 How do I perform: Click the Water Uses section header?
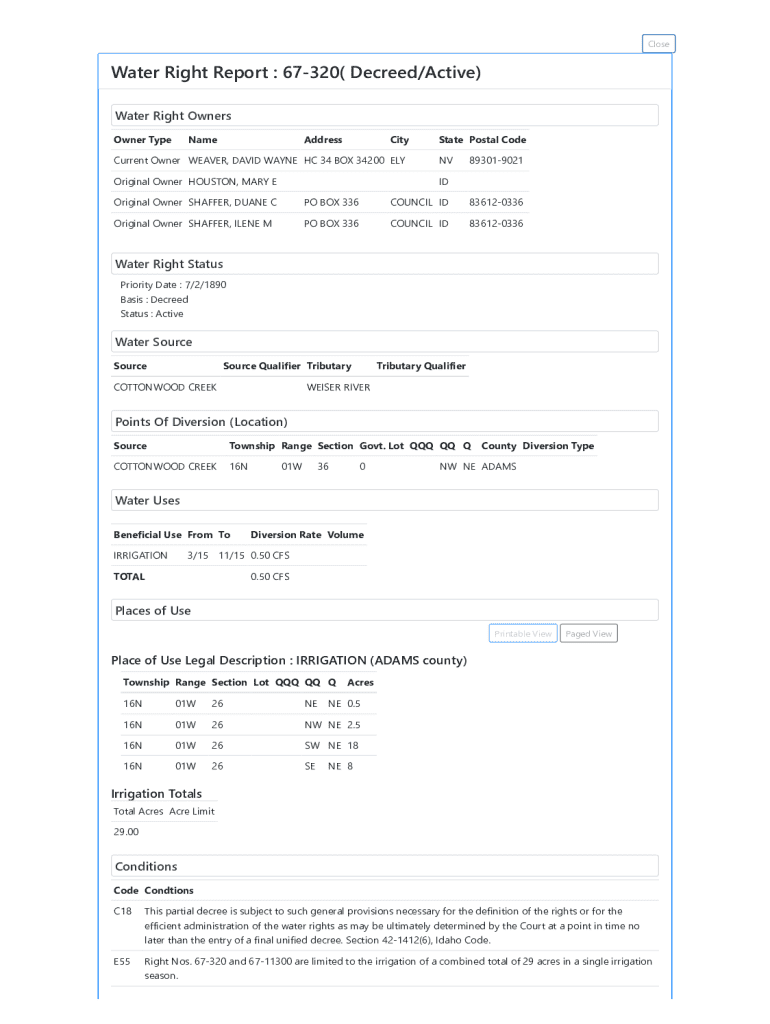(147, 500)
